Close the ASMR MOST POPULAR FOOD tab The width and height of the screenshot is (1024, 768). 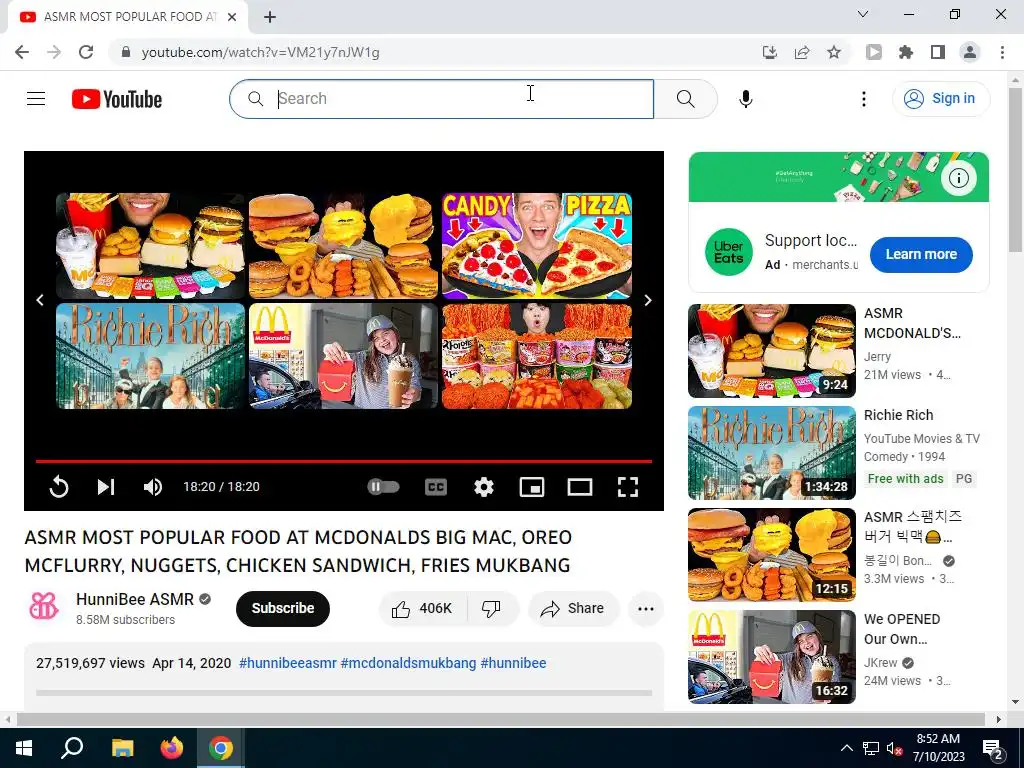[x=232, y=17]
